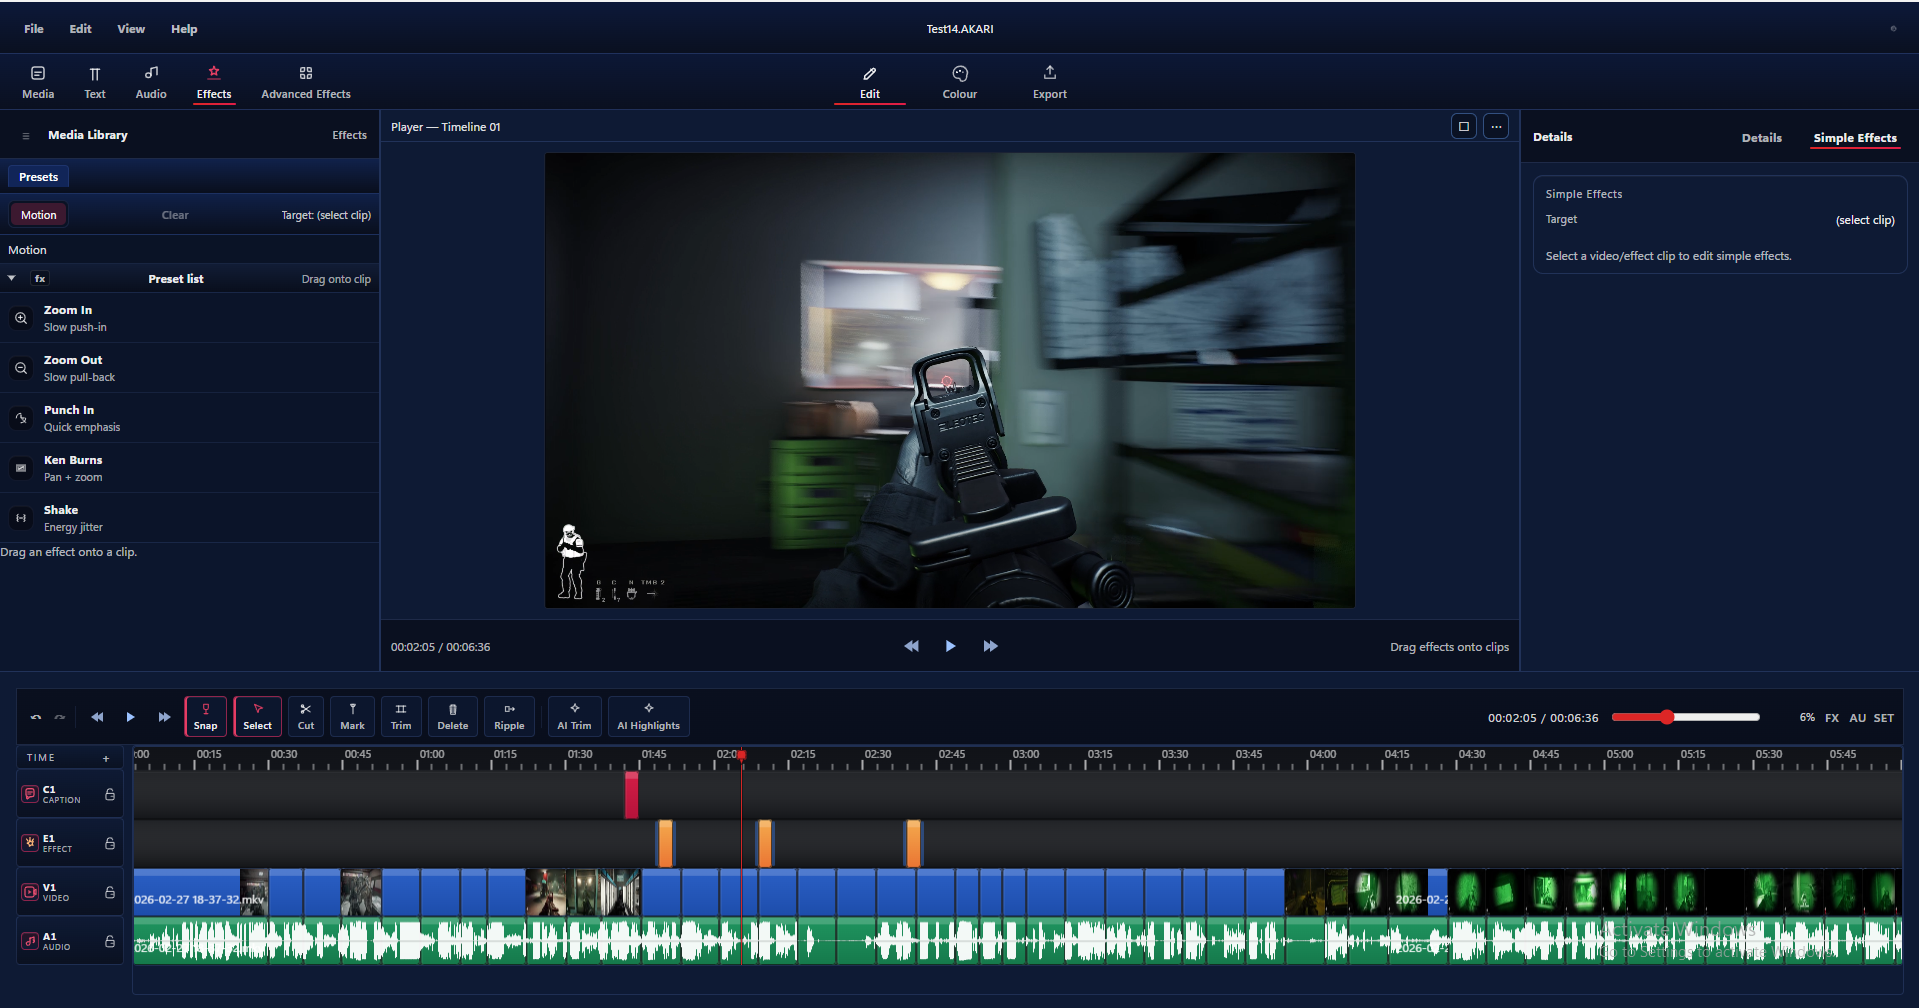Open the View menu
Image resolution: width=1919 pixels, height=1008 pixels.
tap(130, 28)
